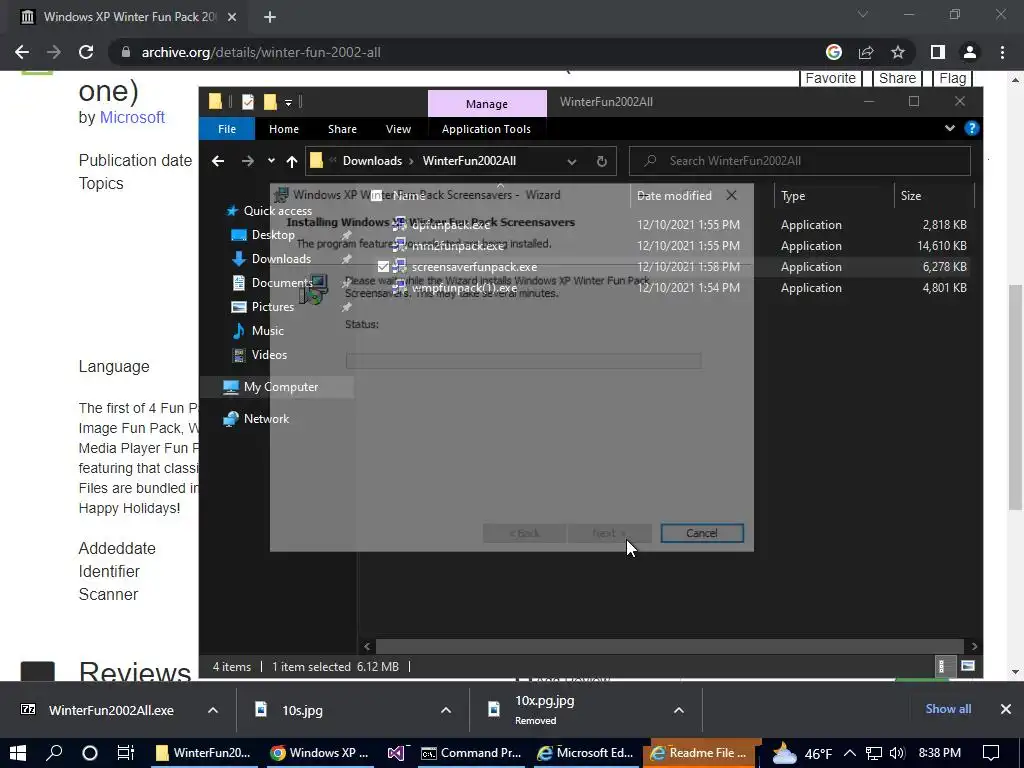1024x768 pixels.
Task: Open the View ribbon tab
Action: [x=398, y=129]
